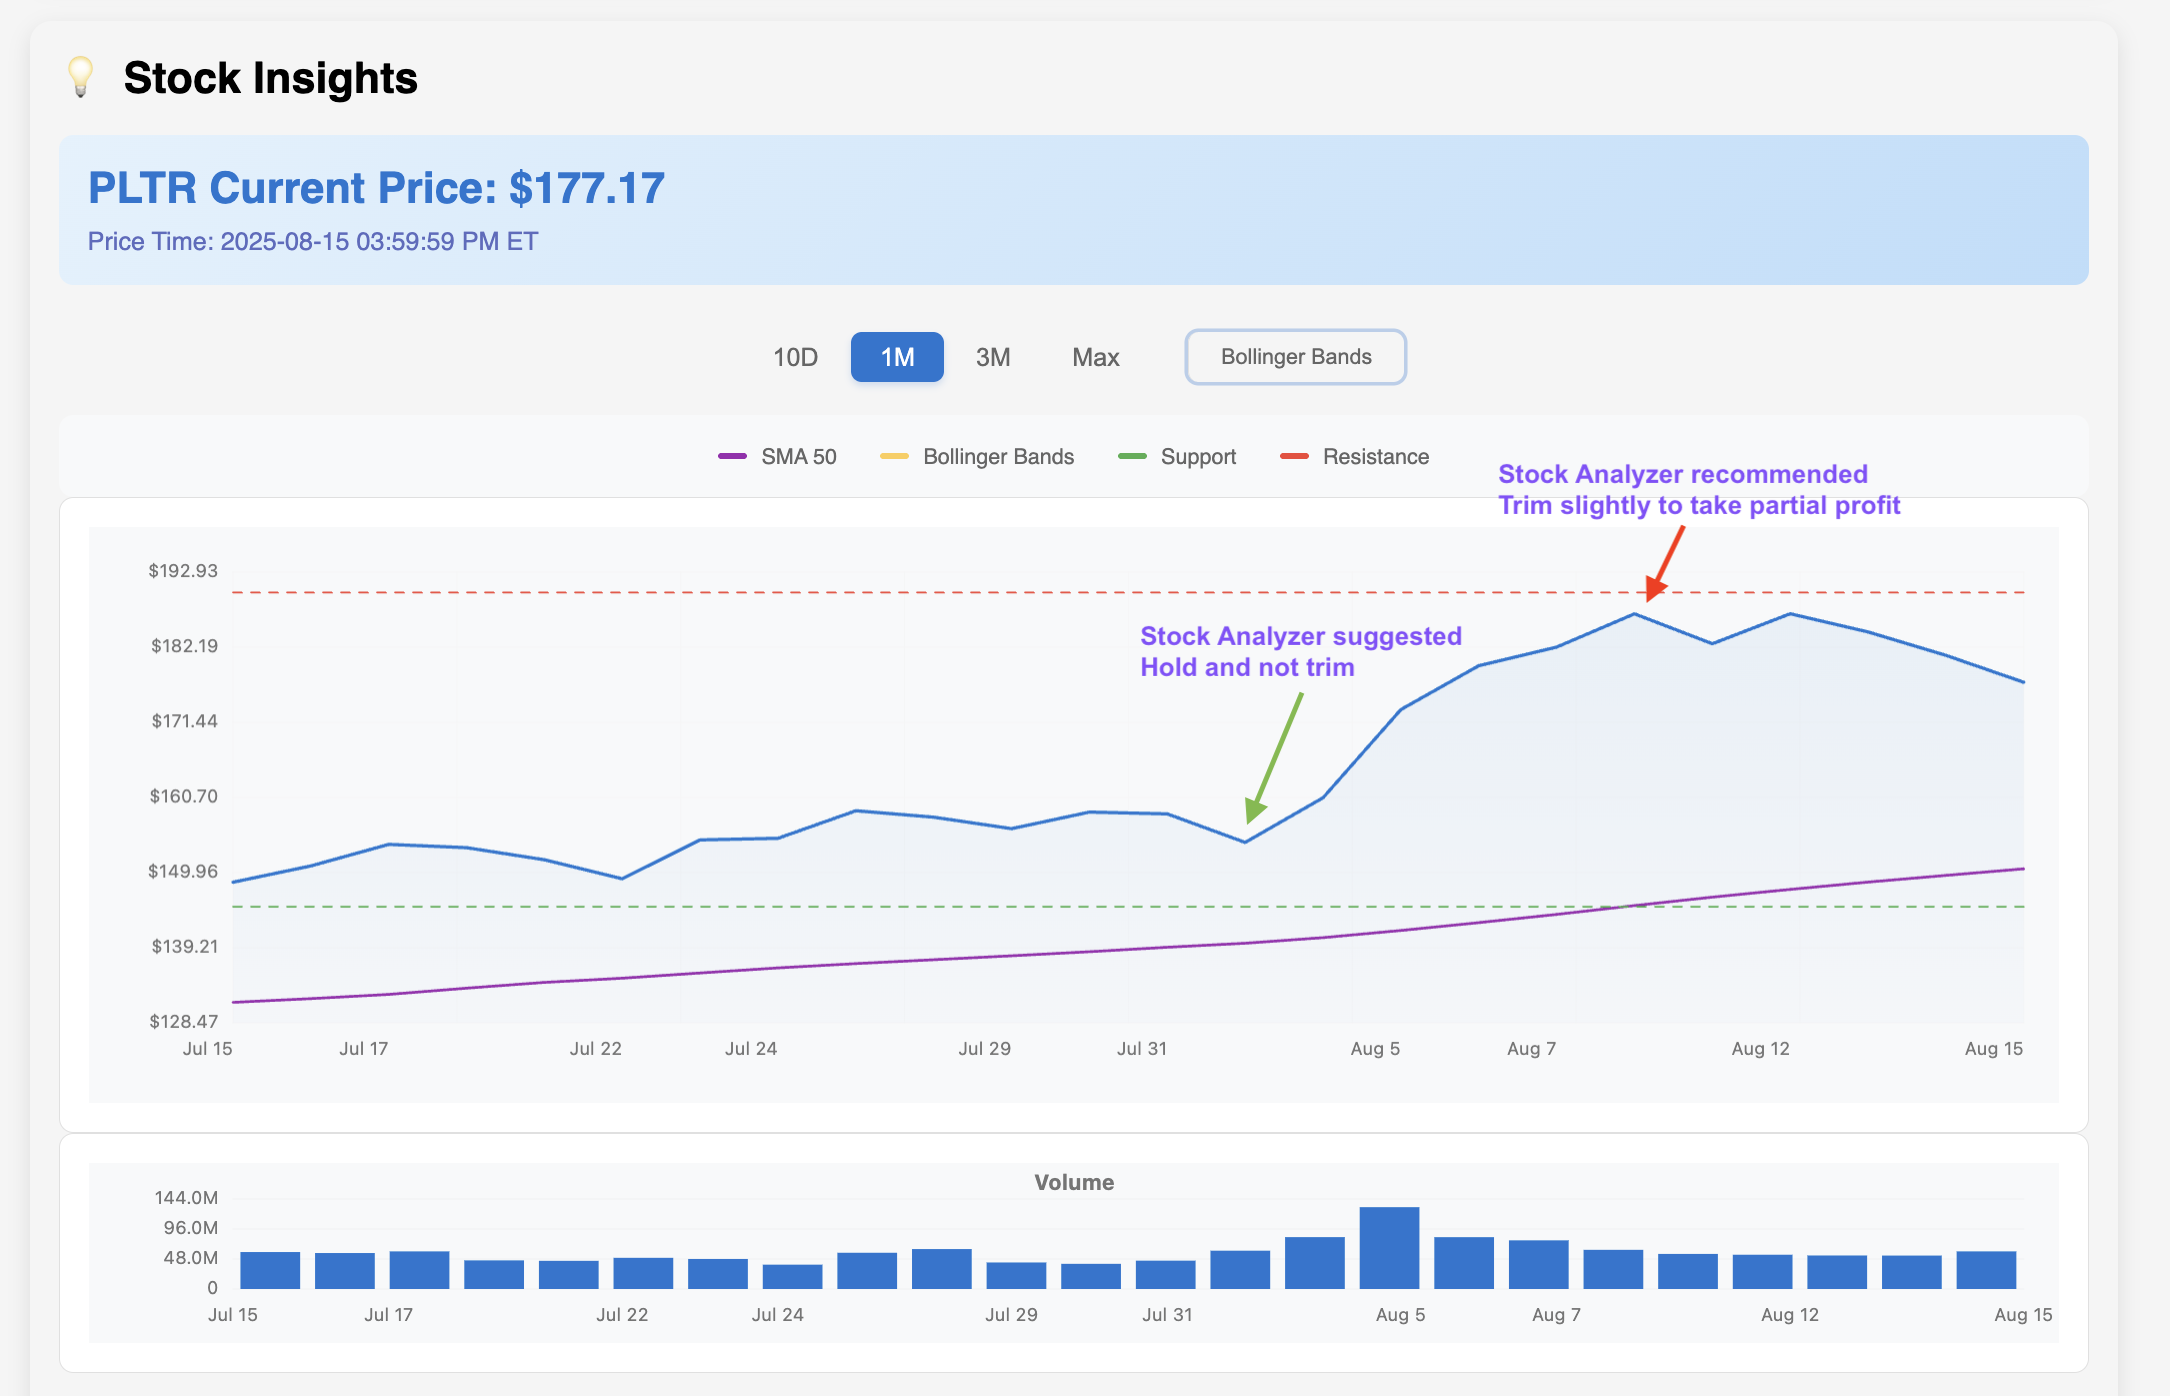Image resolution: width=2170 pixels, height=1396 pixels.
Task: Switch to the Max time range
Action: 1095,357
